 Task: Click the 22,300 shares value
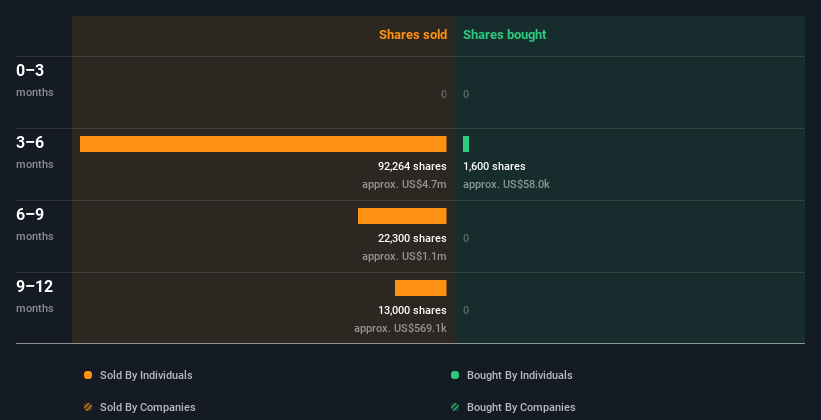(412, 238)
